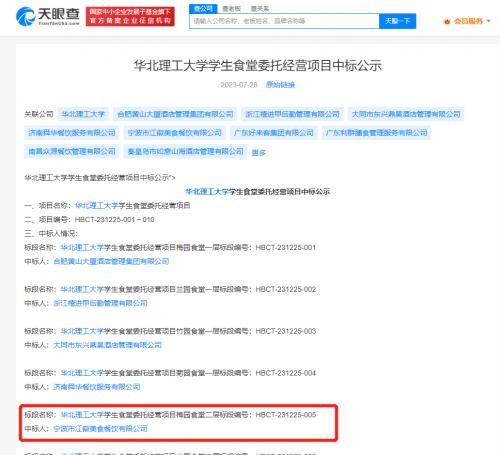Click the red 官方备案企业征信机构 banner
Image resolution: width=500 pixels, height=455 pixels.
pos(130,16)
